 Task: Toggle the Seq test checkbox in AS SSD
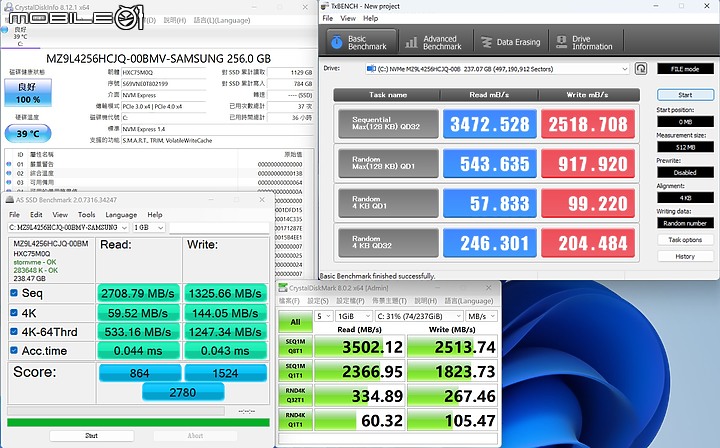pos(14,293)
